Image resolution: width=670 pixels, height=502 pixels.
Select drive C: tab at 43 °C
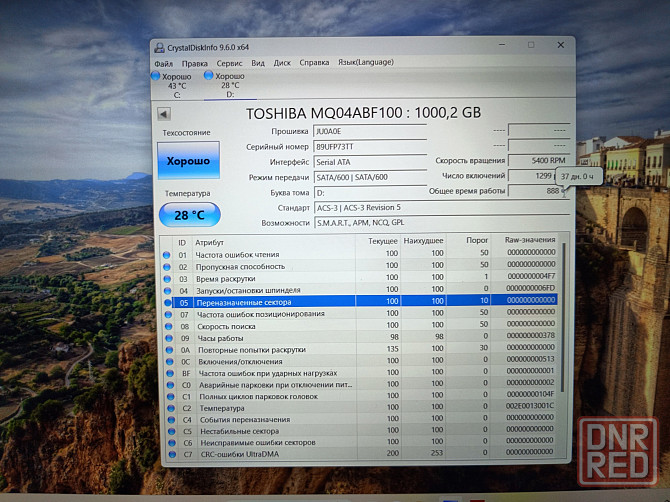click(176, 86)
